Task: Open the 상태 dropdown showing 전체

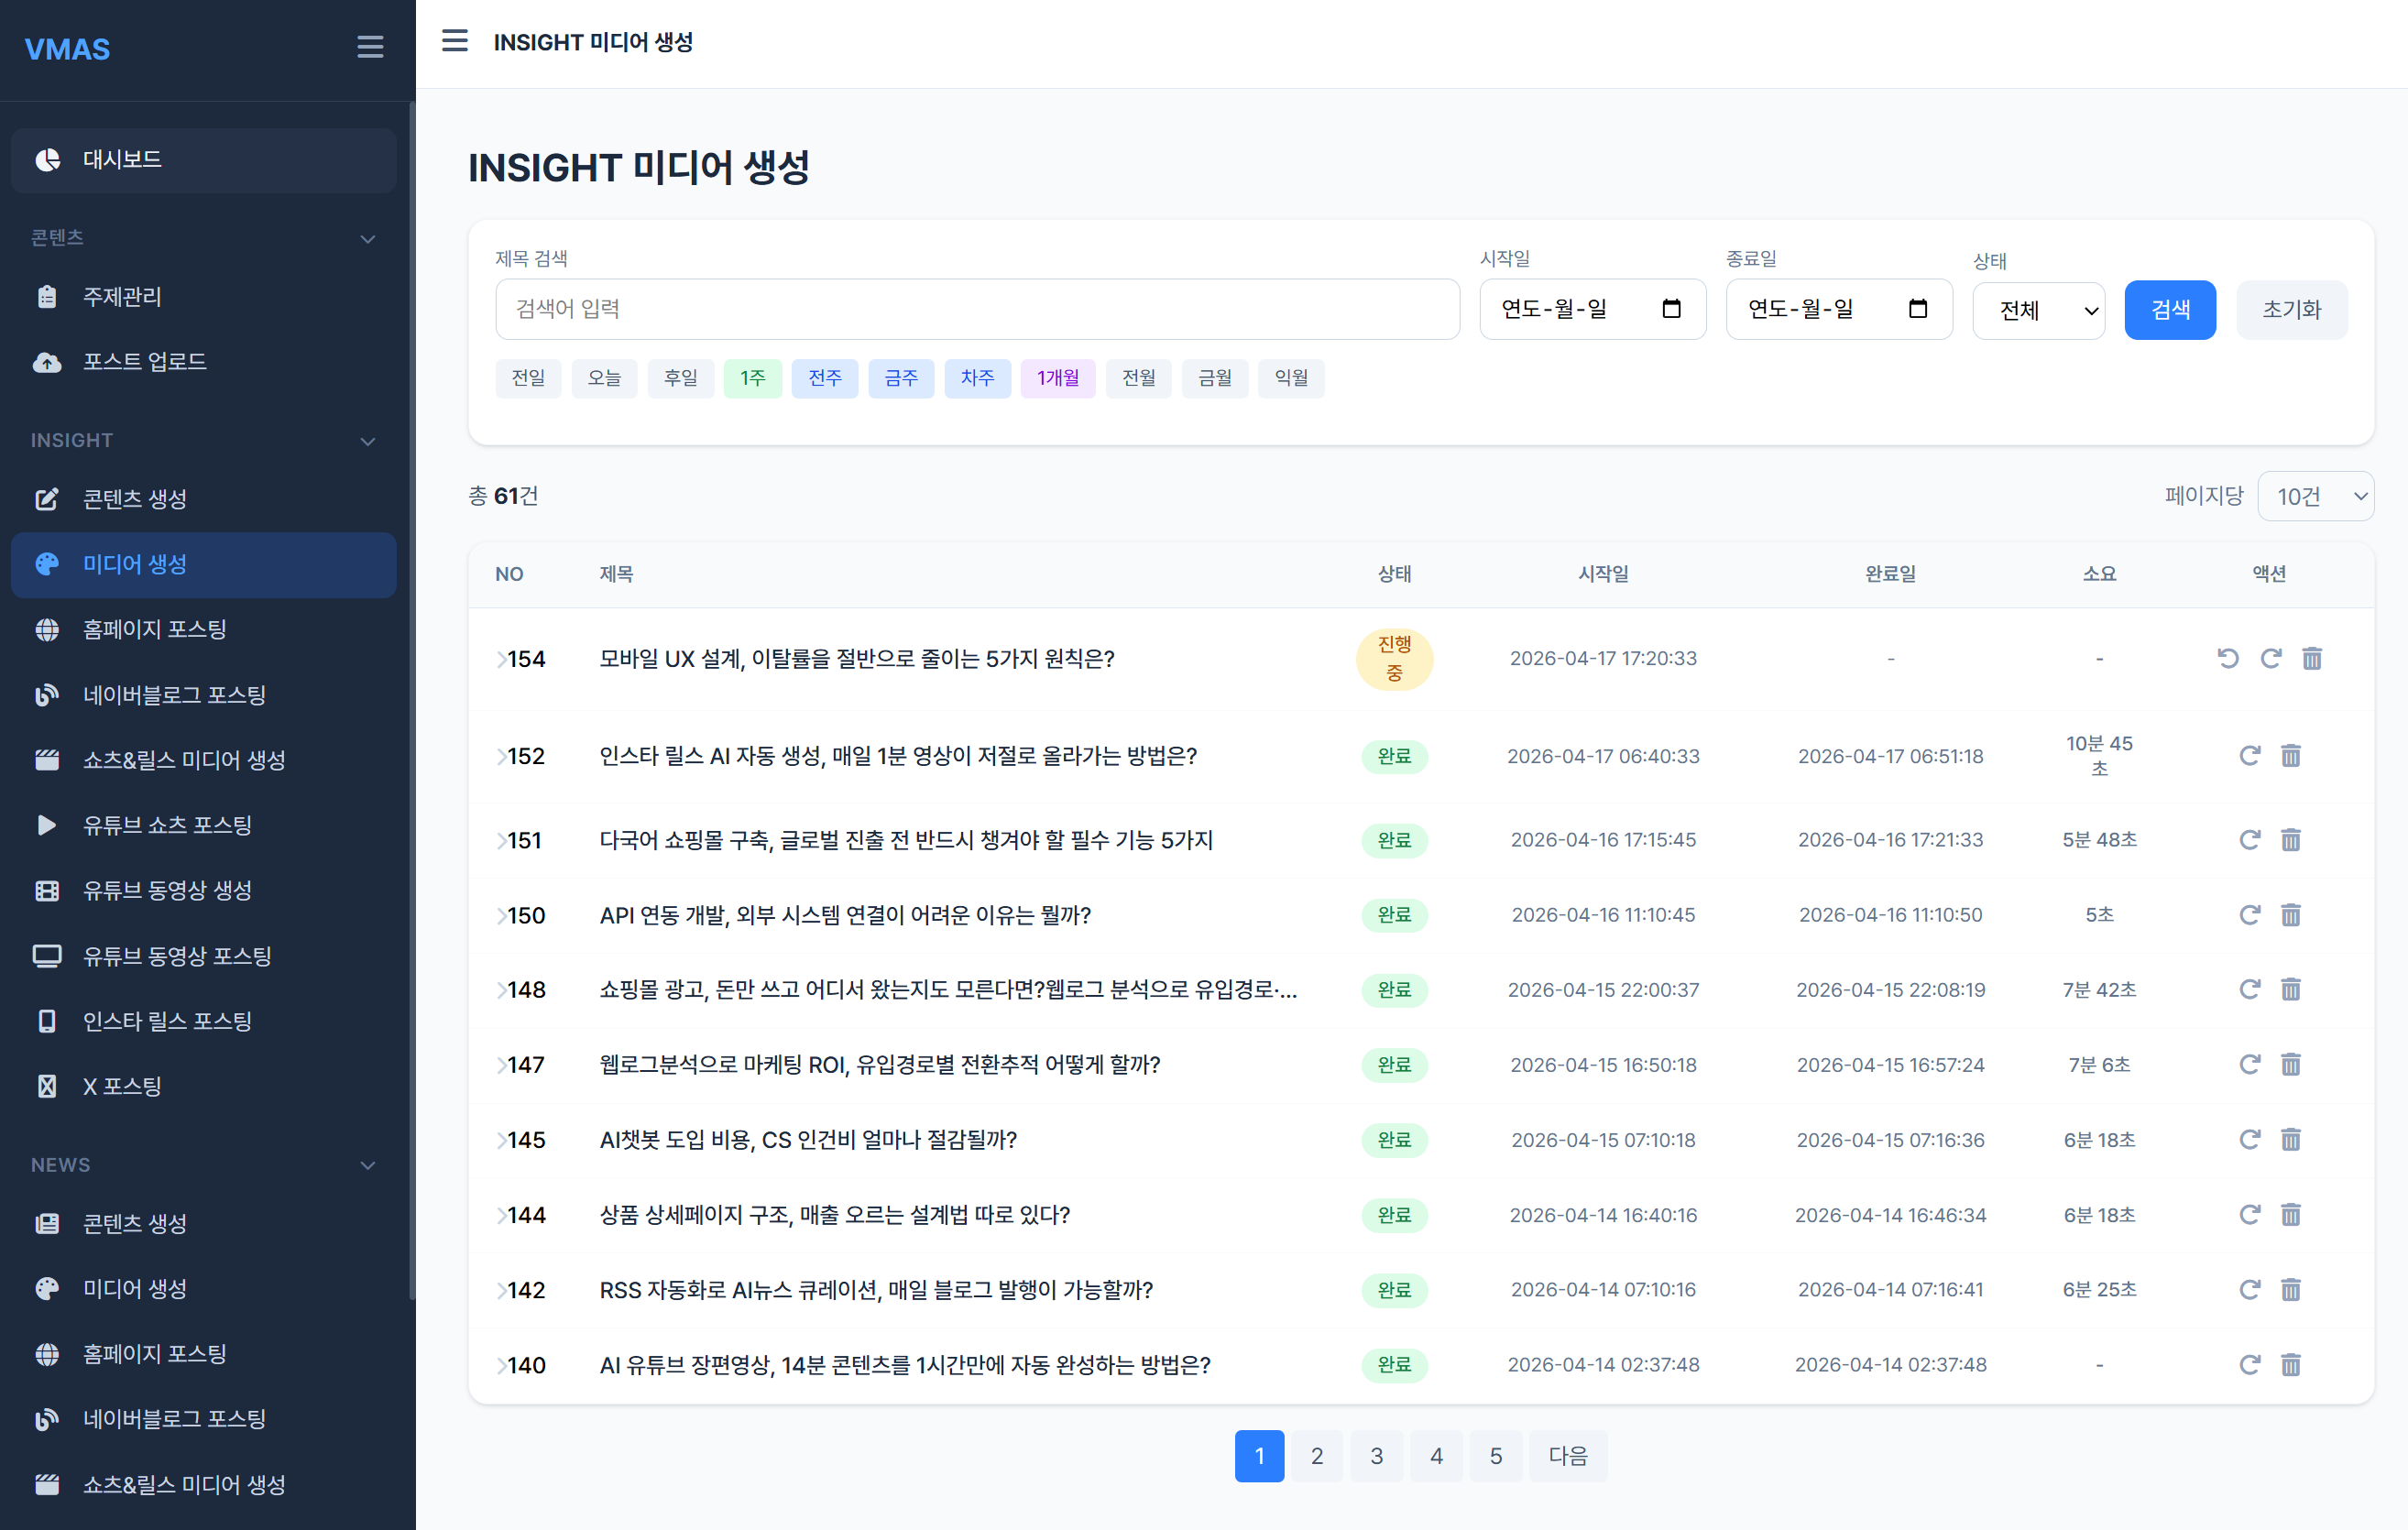Action: pos(2038,310)
